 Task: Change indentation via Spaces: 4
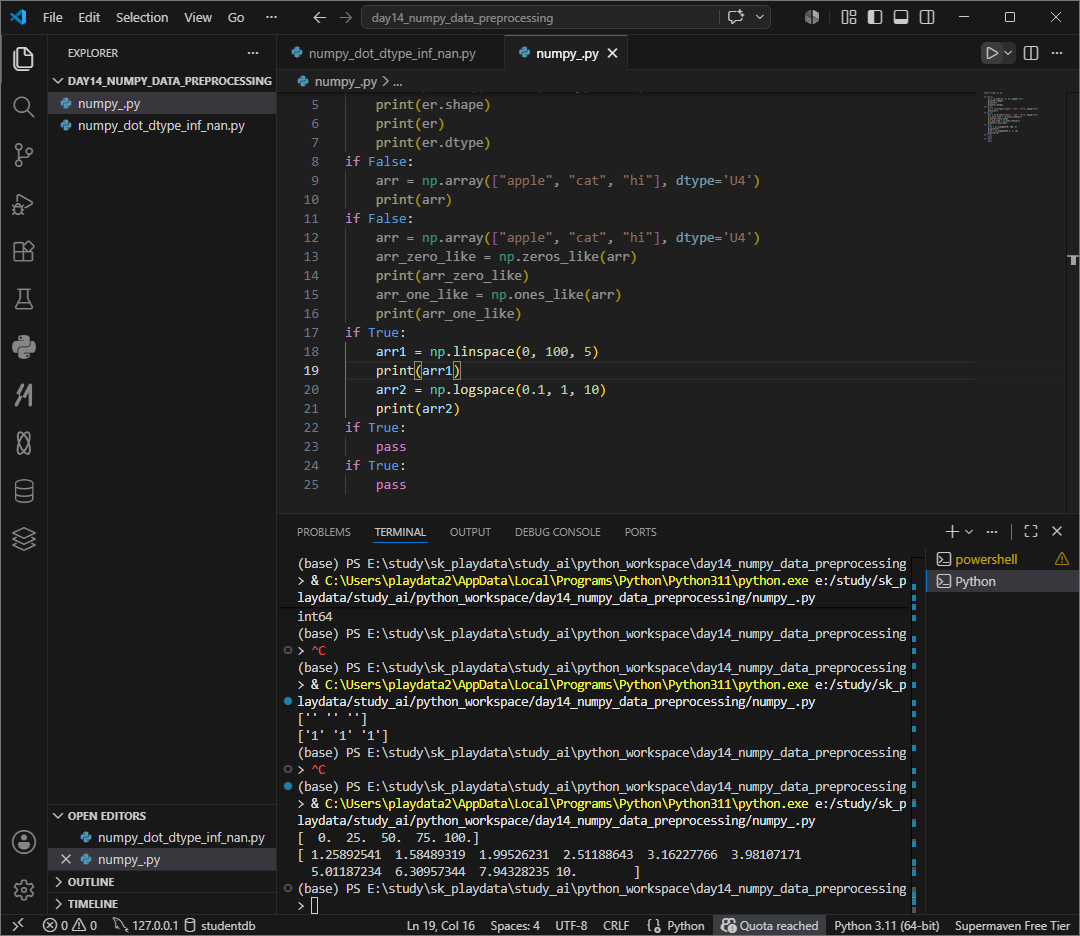[515, 925]
